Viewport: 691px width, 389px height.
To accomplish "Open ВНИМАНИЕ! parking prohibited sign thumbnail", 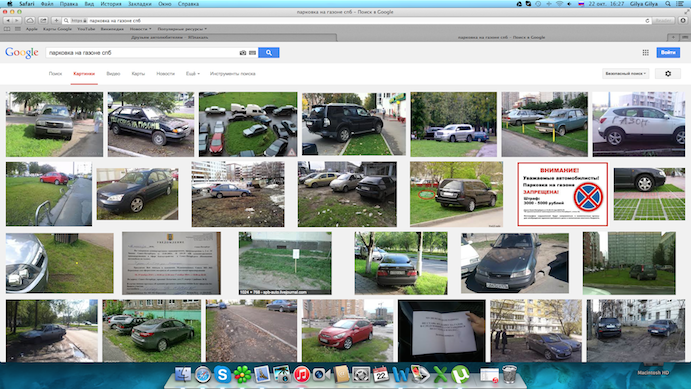I will (563, 194).
